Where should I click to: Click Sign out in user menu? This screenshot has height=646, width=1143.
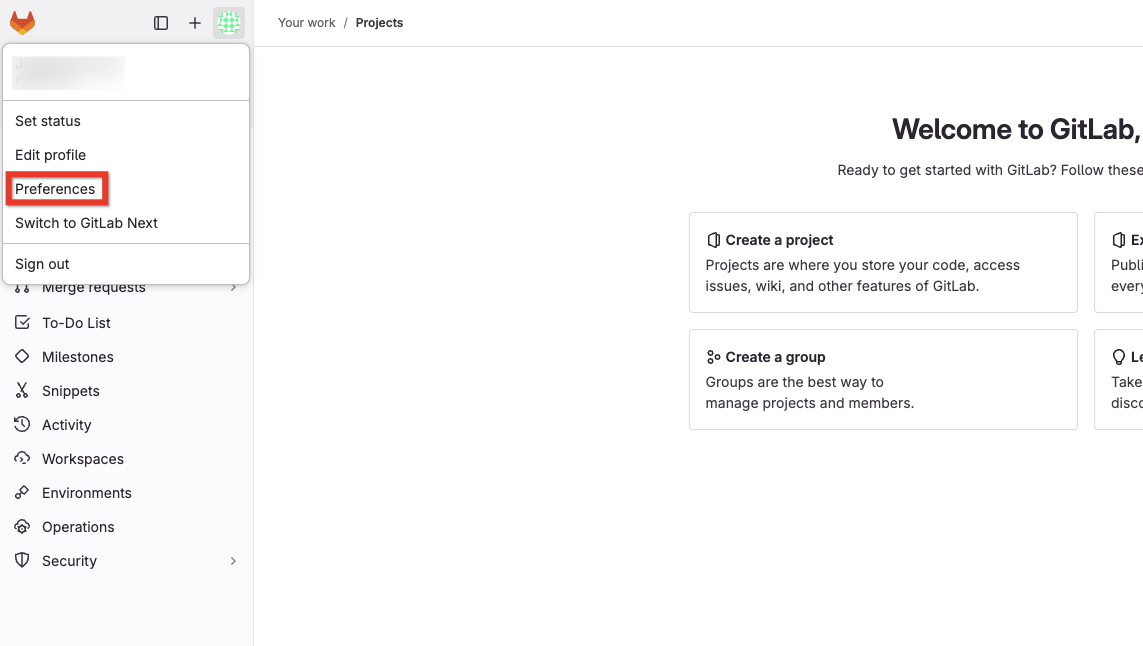tap(43, 264)
